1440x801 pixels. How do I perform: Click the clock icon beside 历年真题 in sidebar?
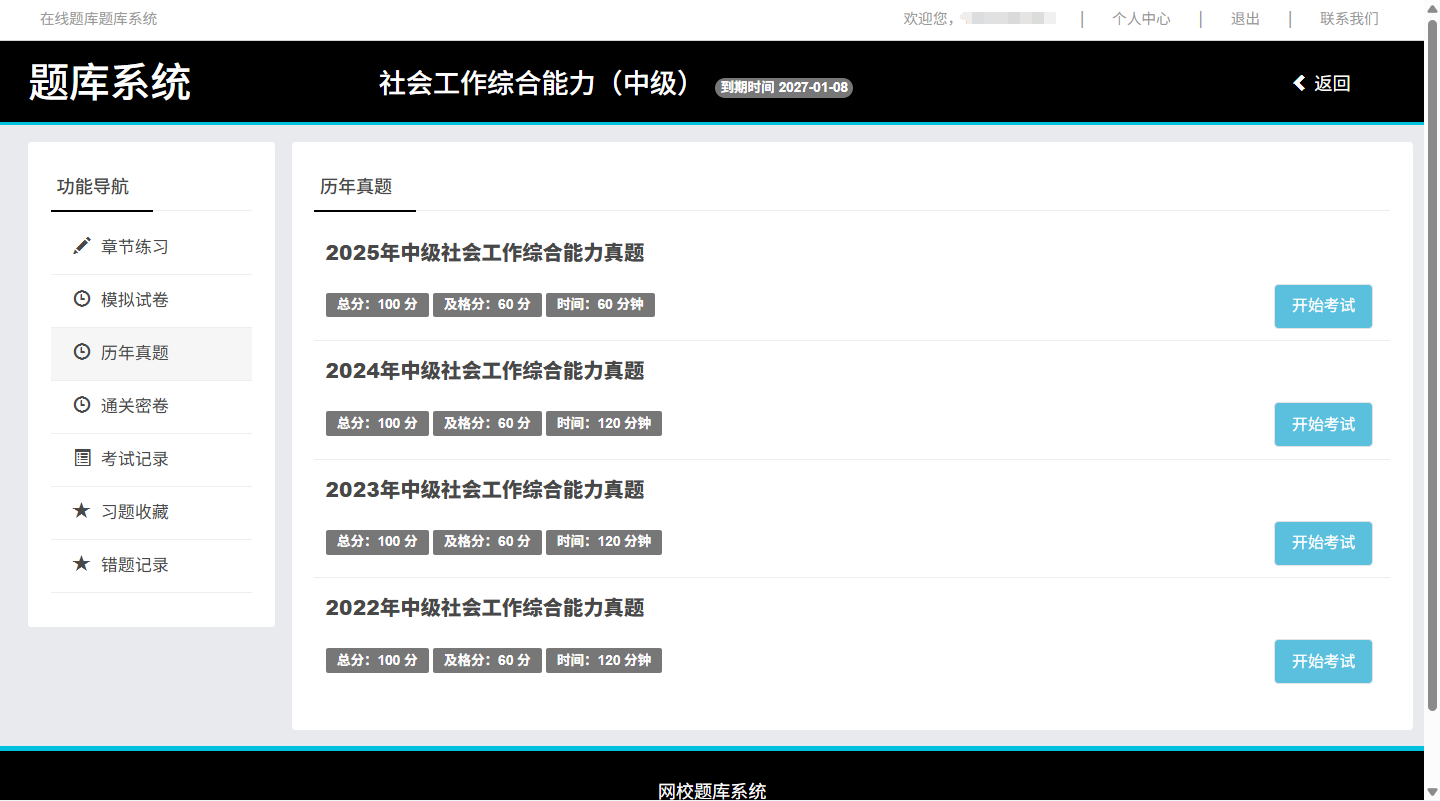tap(82, 352)
